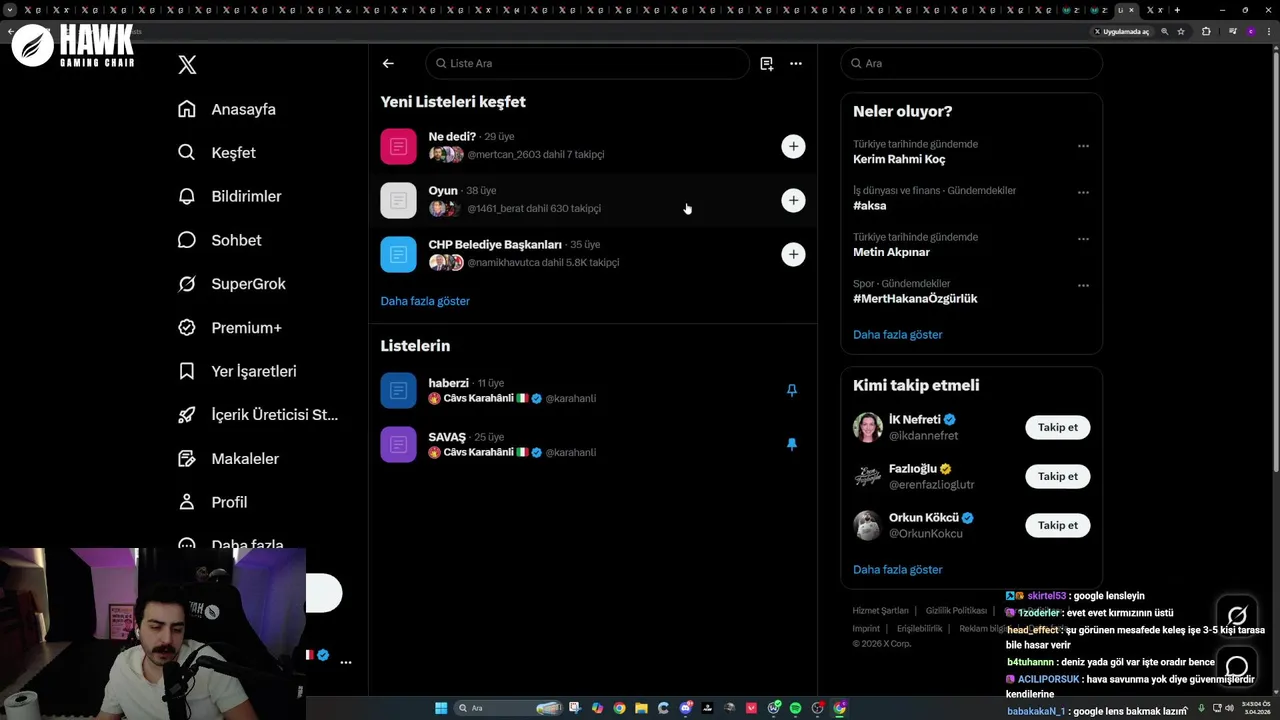The width and height of the screenshot is (1280, 720).
Task: Open the floating chat messages button
Action: [x=1237, y=666]
